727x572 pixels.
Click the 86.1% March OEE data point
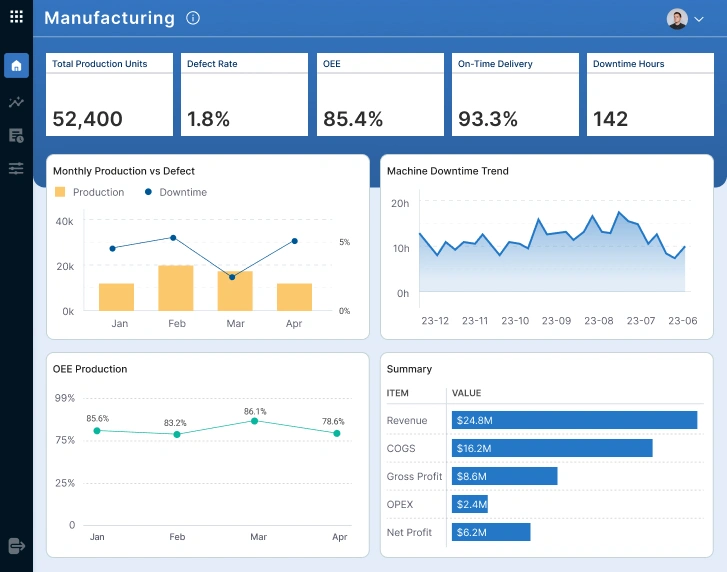tap(255, 421)
